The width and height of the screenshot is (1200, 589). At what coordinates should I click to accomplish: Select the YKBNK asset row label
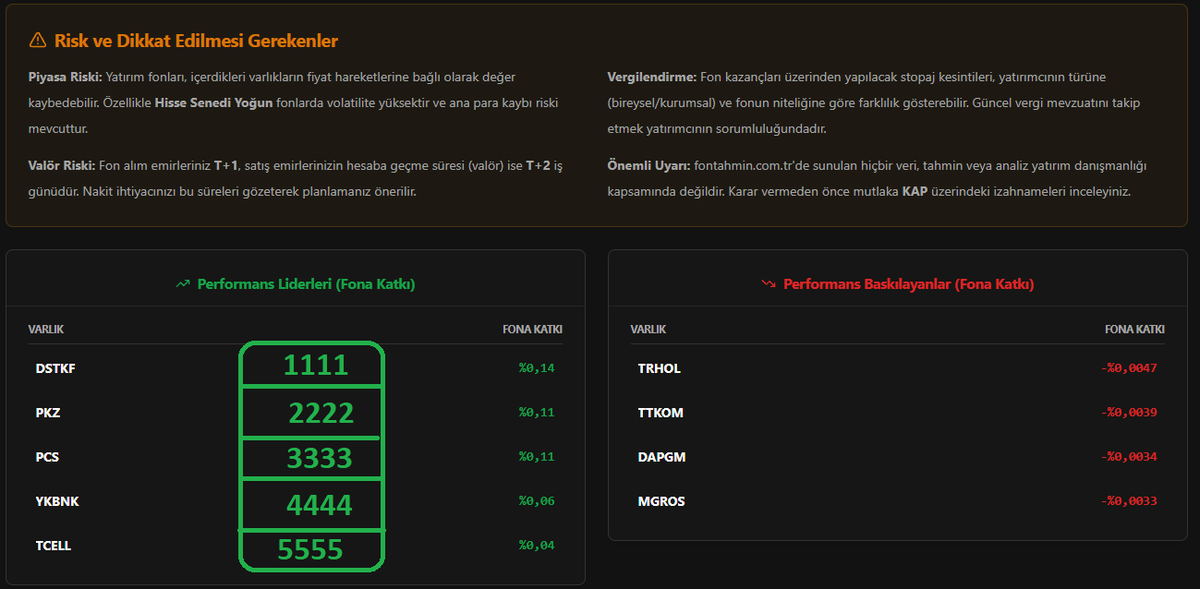[x=57, y=501]
